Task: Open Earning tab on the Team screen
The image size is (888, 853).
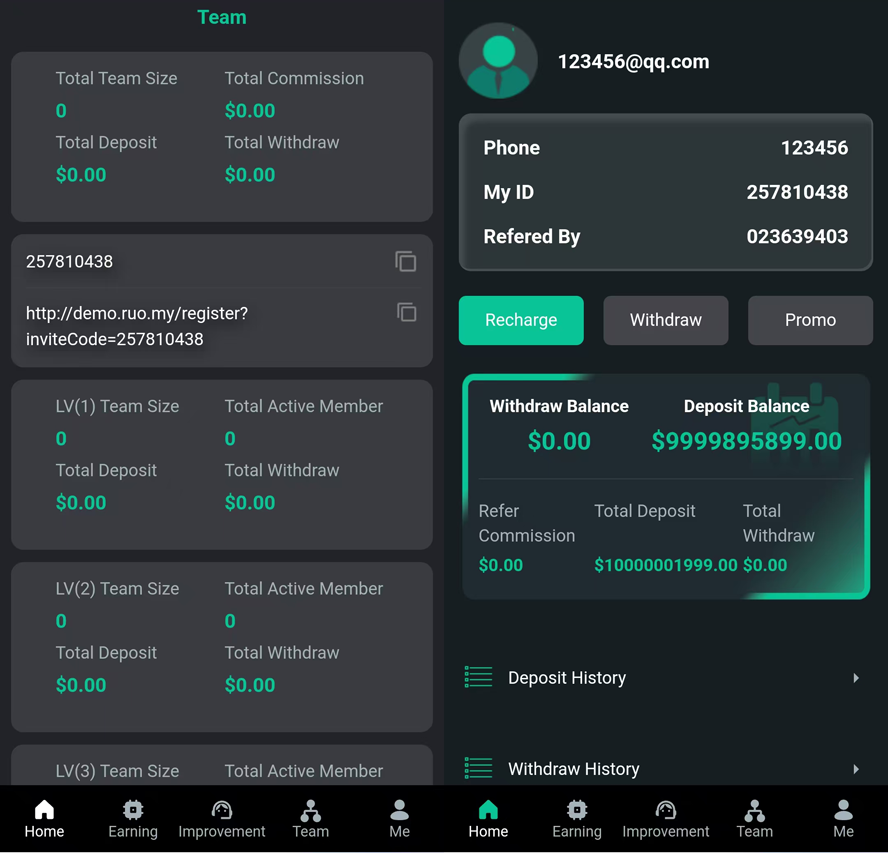Action: click(133, 818)
